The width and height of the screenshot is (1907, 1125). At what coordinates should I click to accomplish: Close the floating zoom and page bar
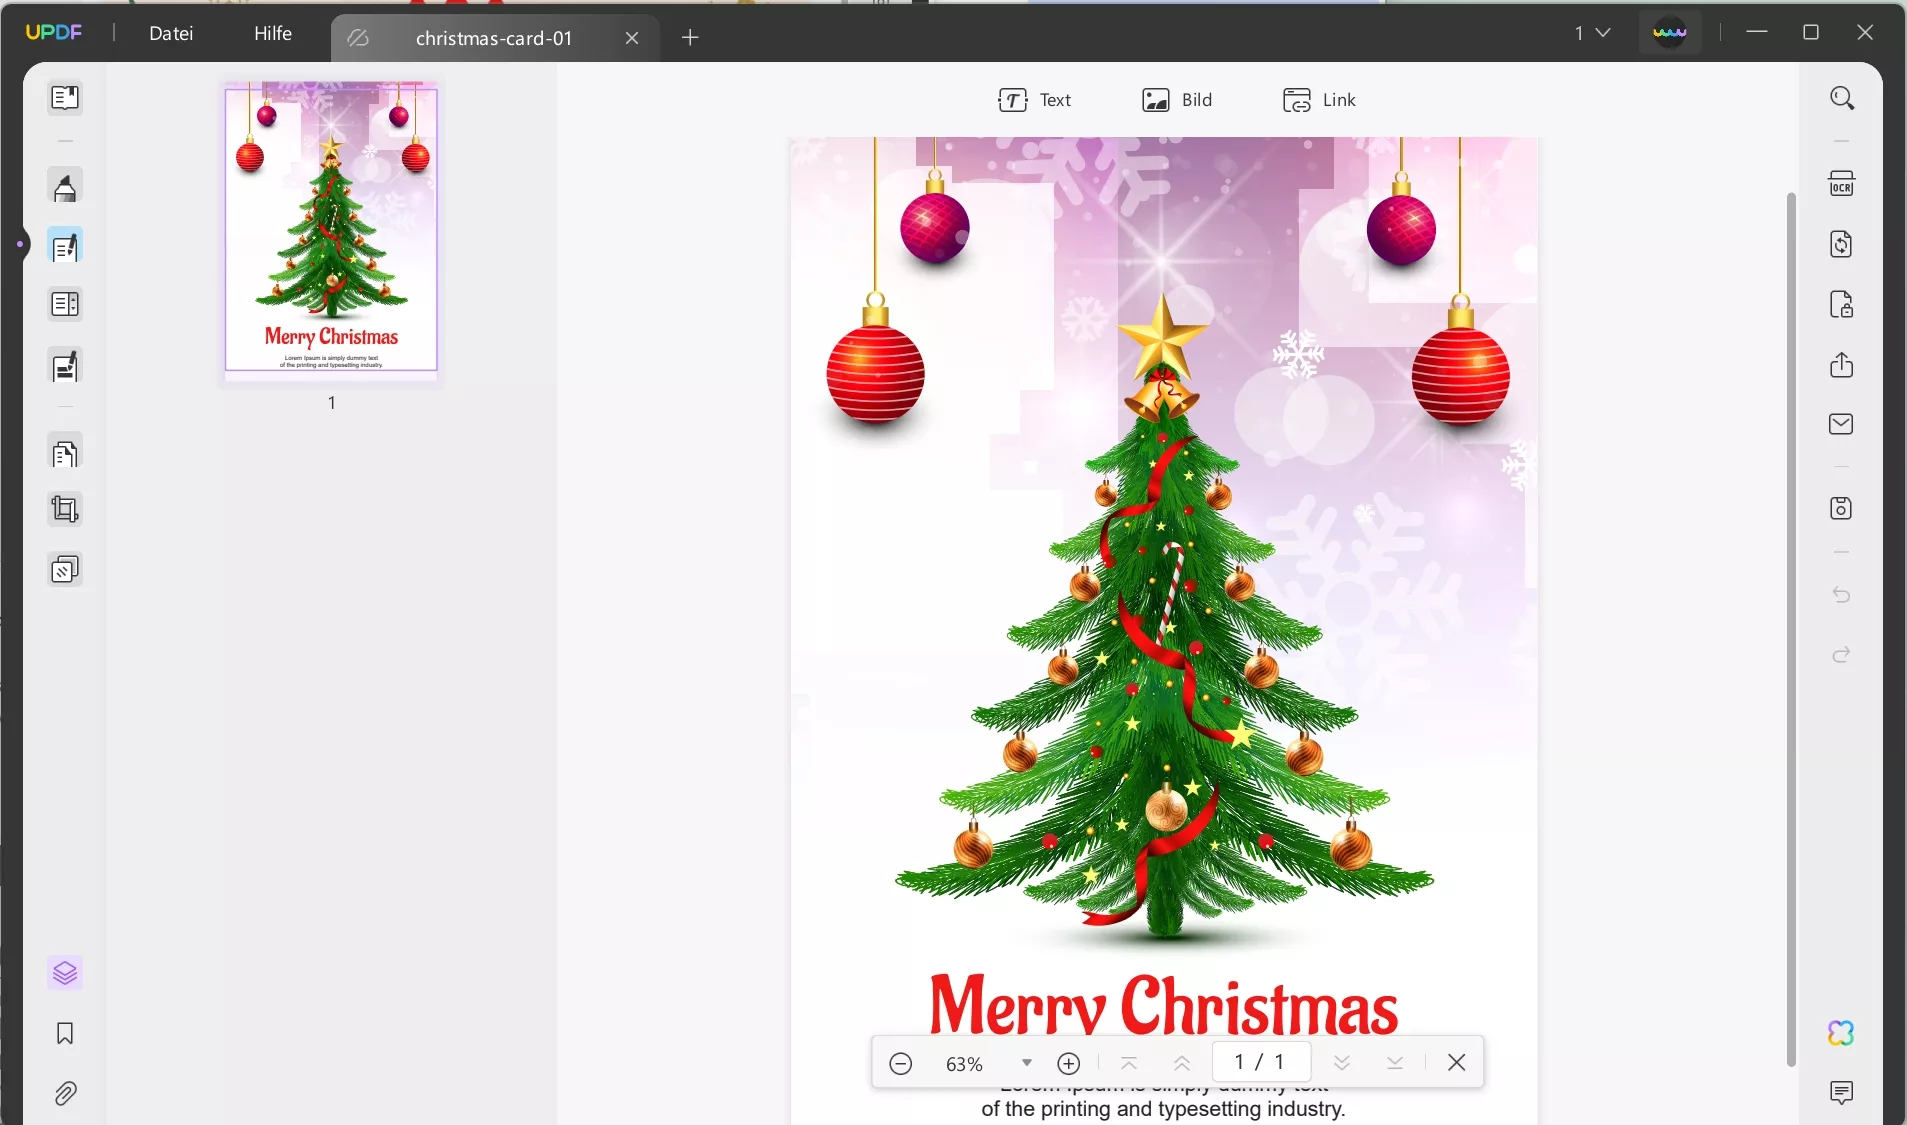point(1457,1063)
